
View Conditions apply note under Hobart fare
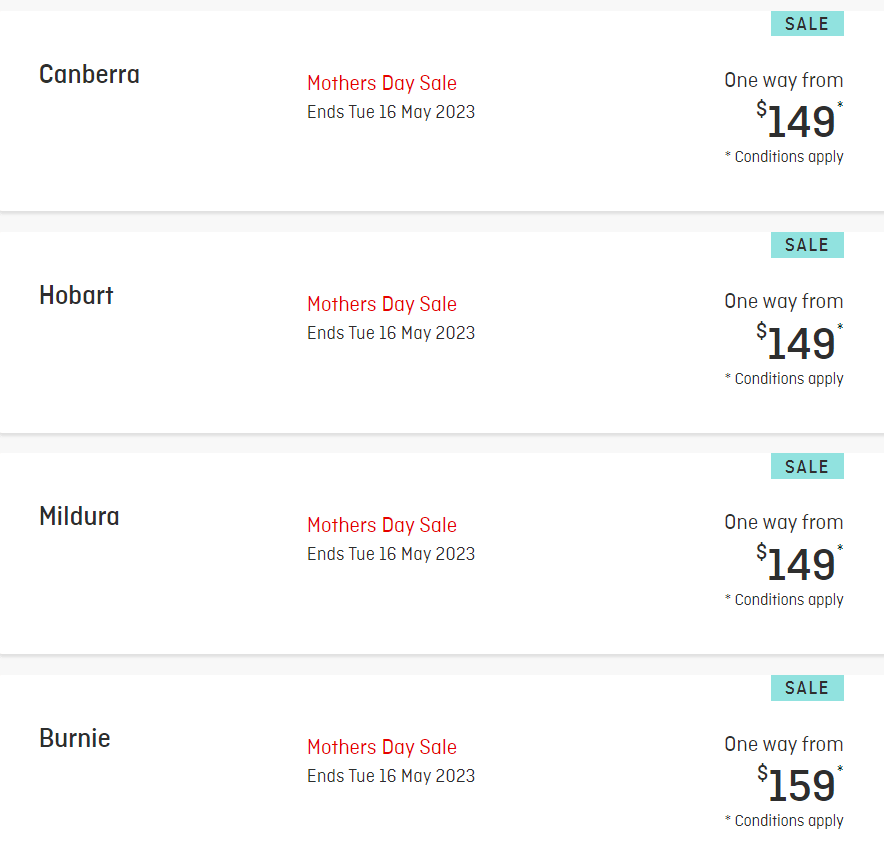click(784, 379)
